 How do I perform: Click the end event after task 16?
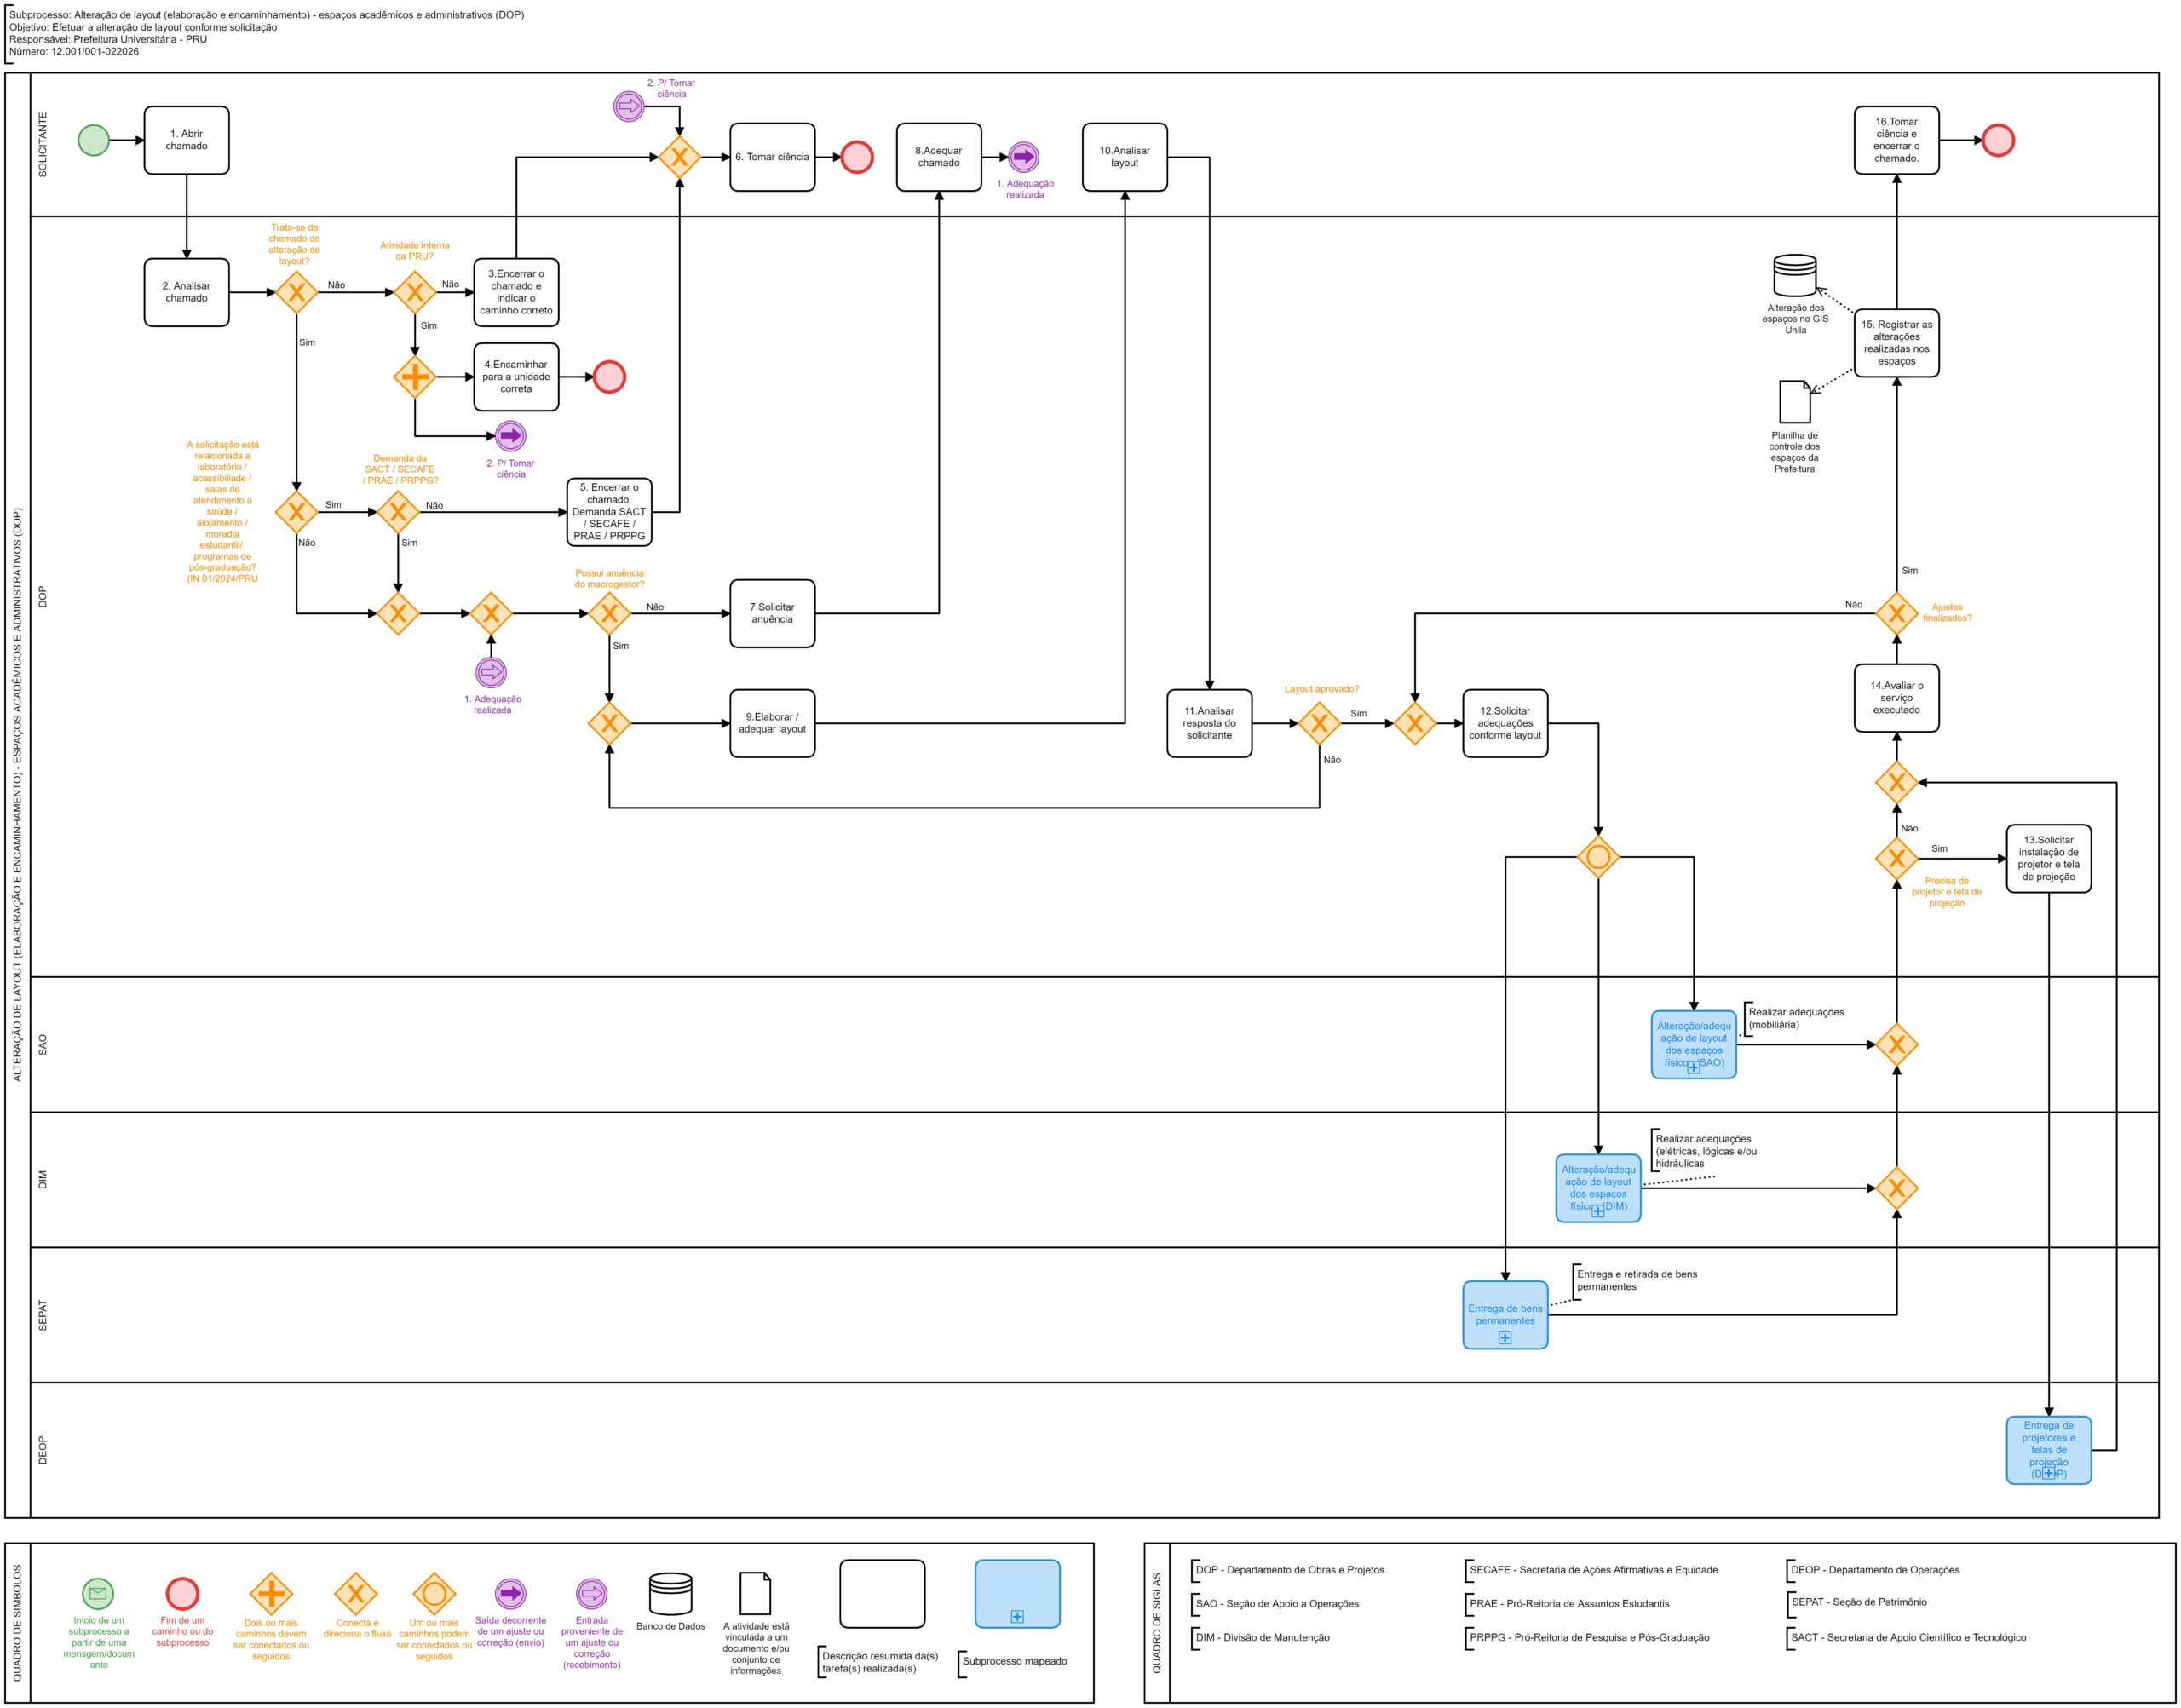[x=1998, y=140]
